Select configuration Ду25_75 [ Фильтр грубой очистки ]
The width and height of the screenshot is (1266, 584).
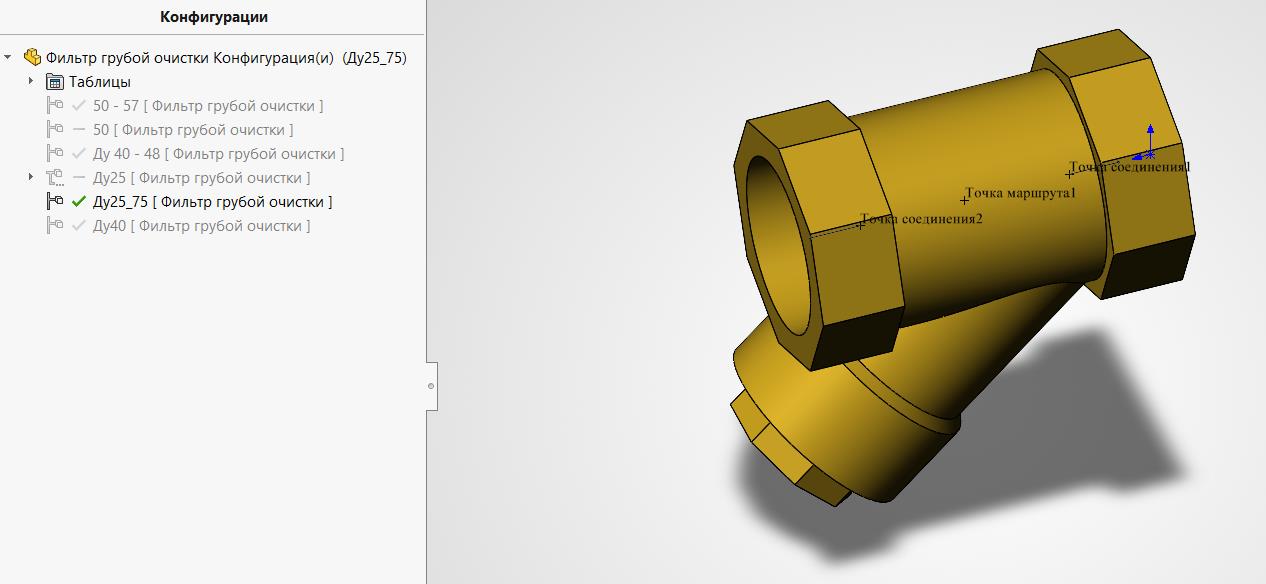coord(212,201)
